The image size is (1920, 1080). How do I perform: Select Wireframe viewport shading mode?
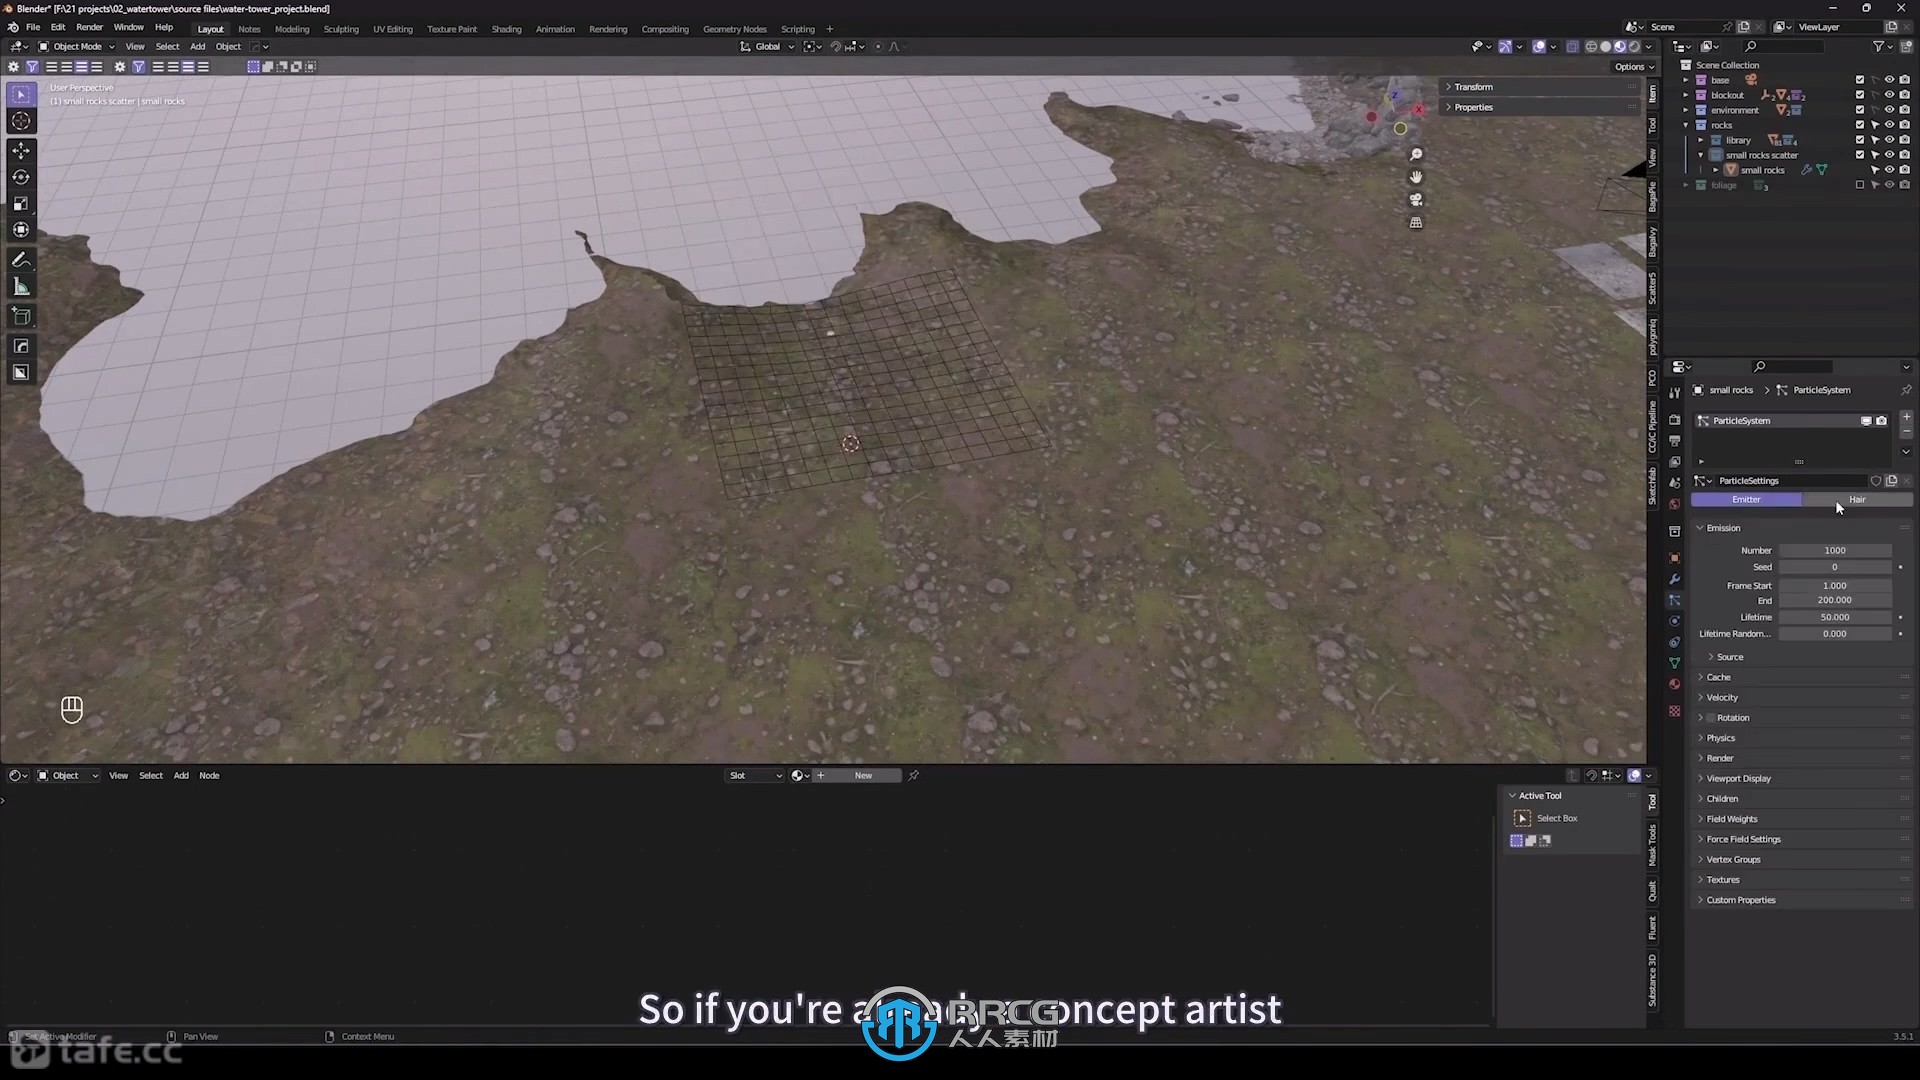(x=1591, y=47)
